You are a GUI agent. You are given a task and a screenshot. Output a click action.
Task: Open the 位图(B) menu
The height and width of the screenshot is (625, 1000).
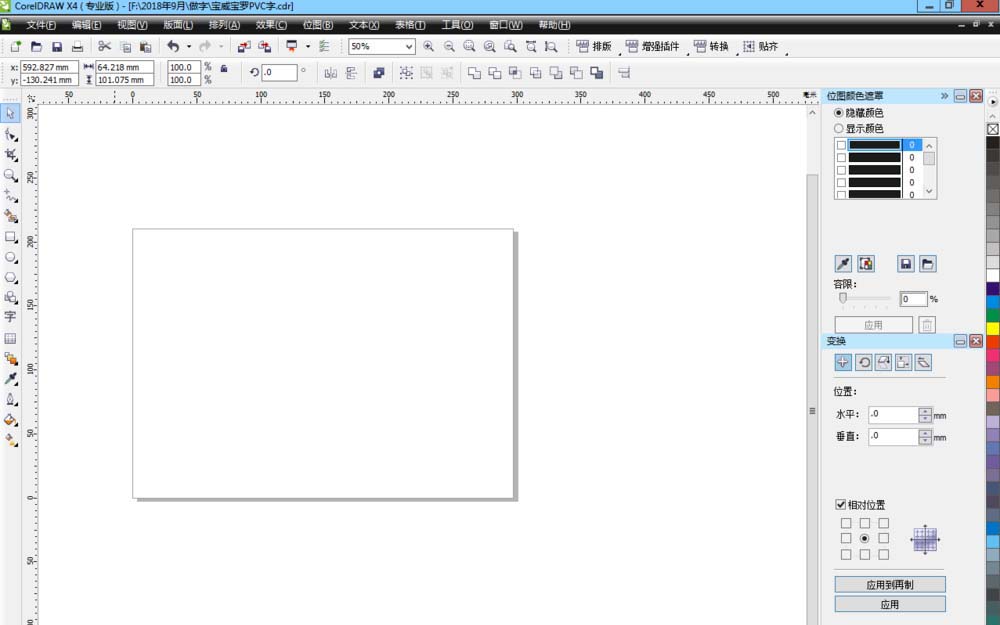(x=318, y=25)
